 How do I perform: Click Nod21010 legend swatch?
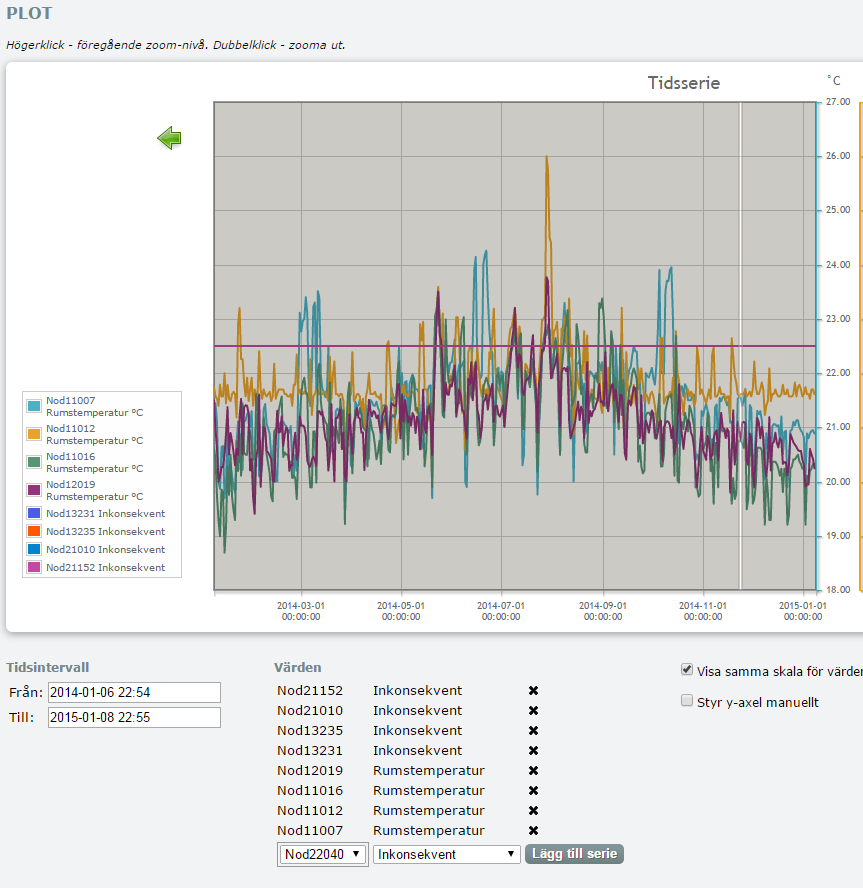tap(34, 549)
